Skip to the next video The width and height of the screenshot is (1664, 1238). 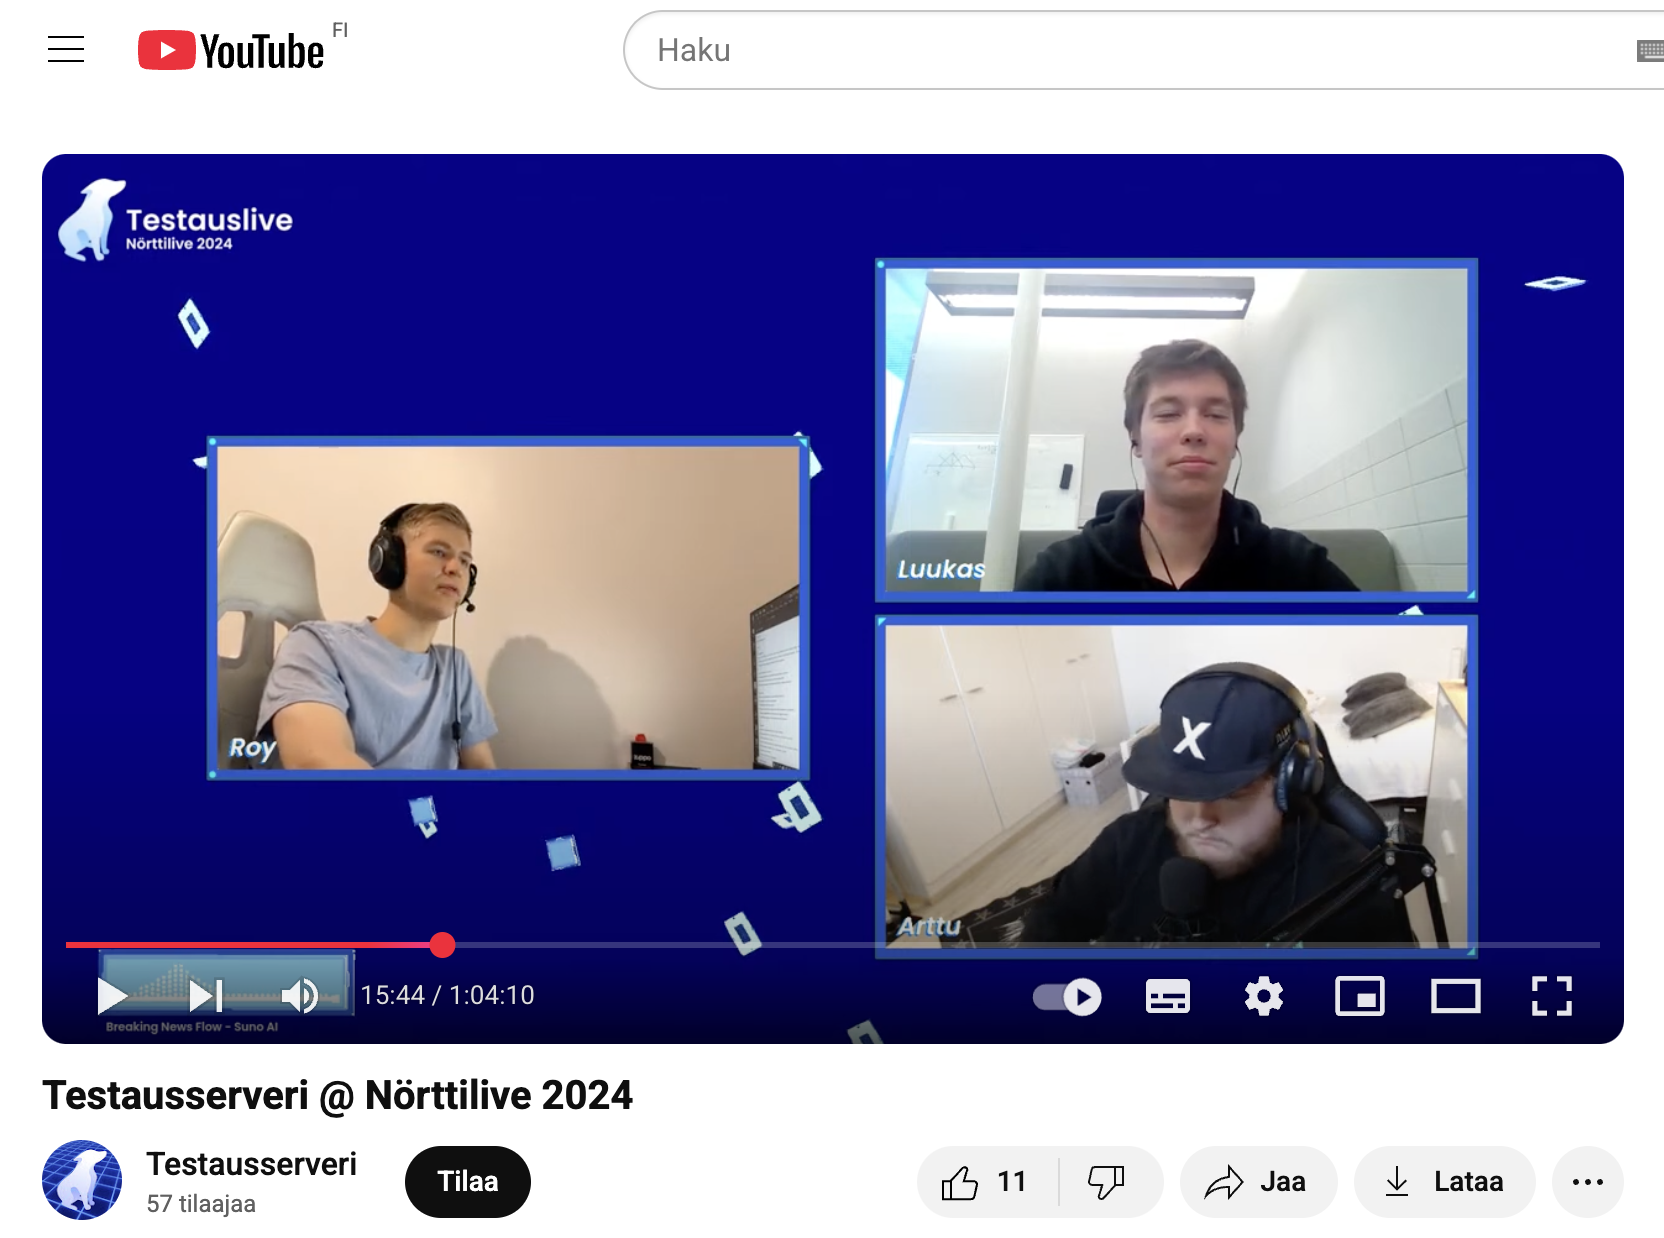(206, 996)
